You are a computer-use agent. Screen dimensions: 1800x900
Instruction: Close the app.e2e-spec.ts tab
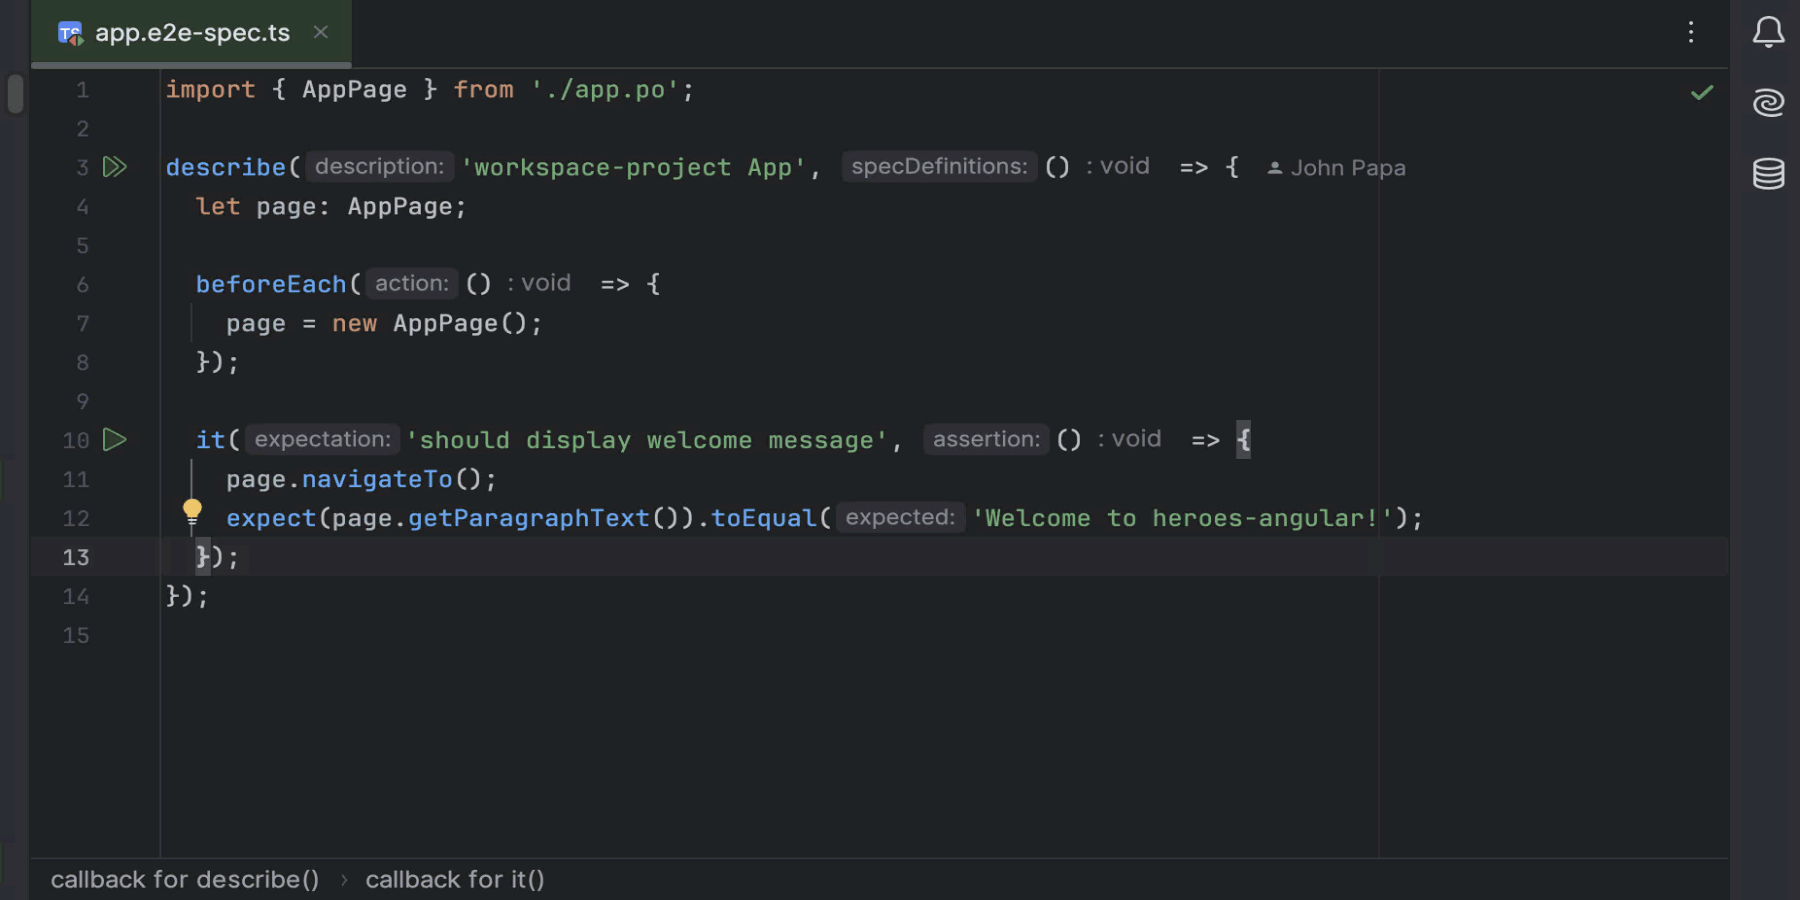320,32
